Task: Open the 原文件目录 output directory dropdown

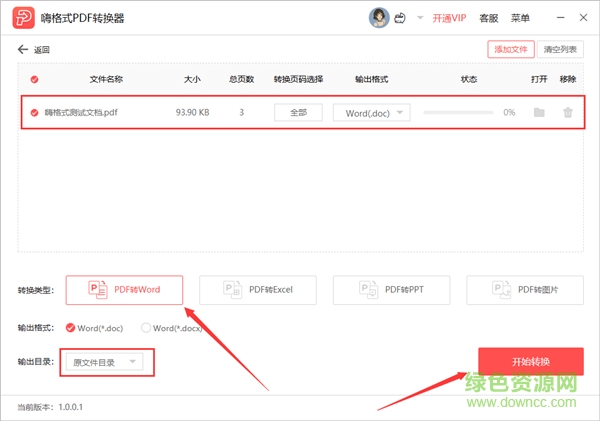Action: [104, 362]
